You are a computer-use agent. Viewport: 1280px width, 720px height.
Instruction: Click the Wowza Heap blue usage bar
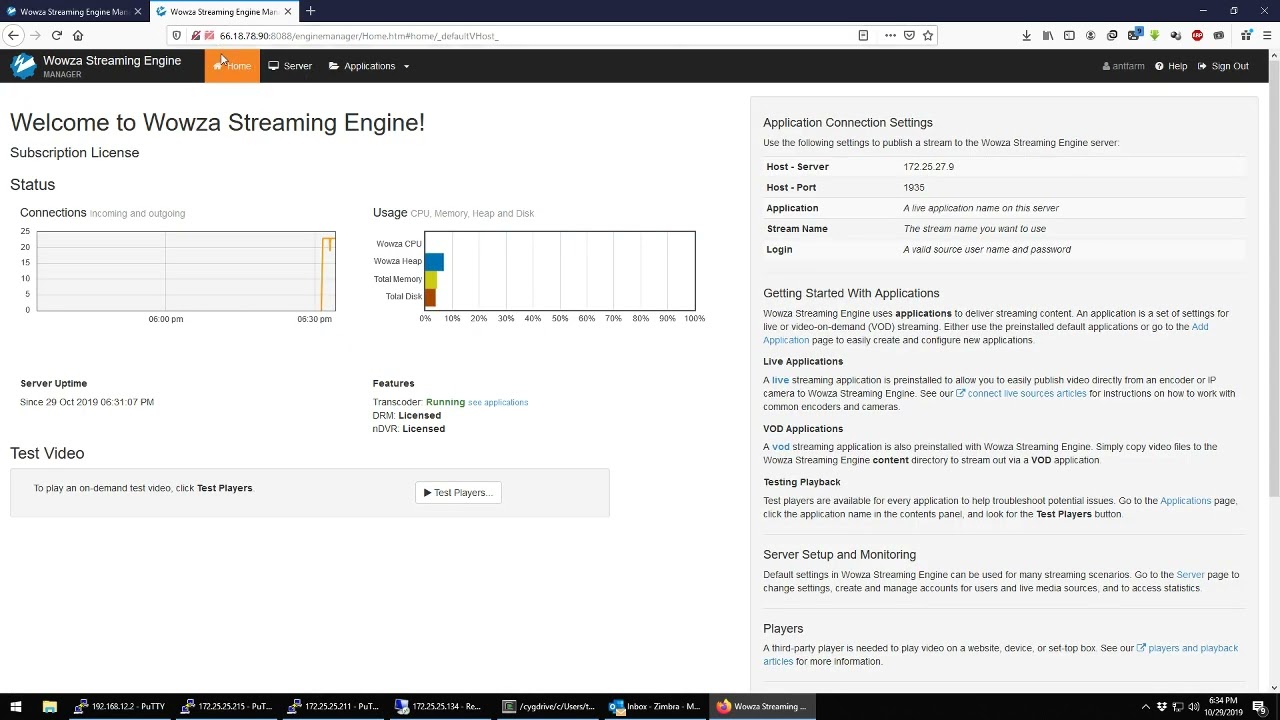click(x=434, y=262)
